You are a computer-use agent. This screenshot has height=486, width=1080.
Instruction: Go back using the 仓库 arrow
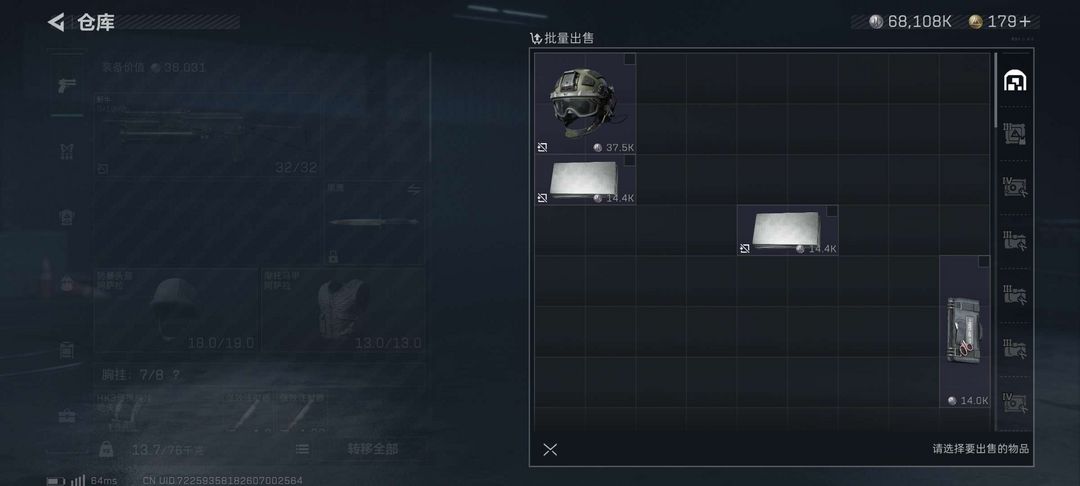tap(56, 22)
